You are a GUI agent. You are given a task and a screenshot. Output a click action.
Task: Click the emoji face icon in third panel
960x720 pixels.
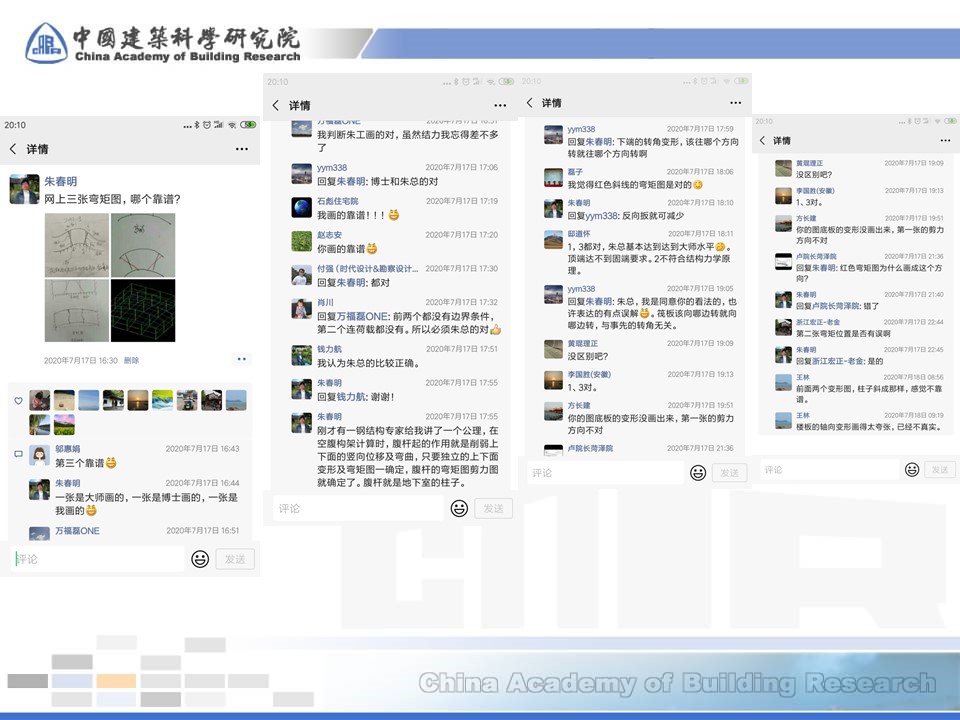coord(698,473)
